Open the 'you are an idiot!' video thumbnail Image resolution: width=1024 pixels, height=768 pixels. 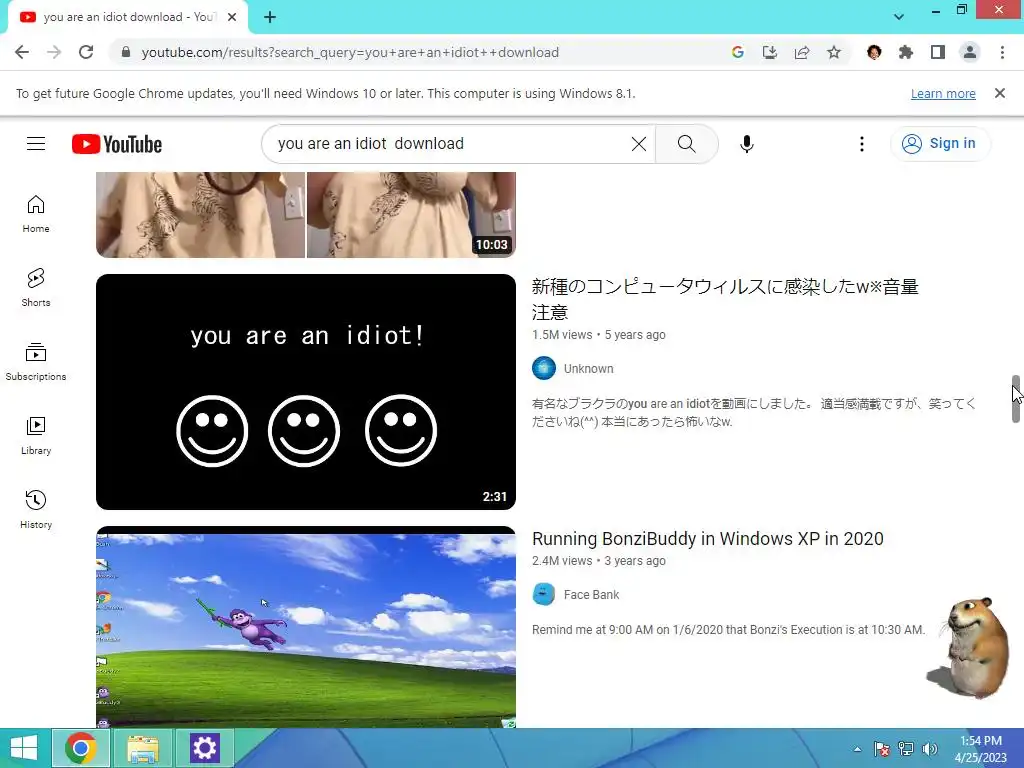(x=306, y=392)
